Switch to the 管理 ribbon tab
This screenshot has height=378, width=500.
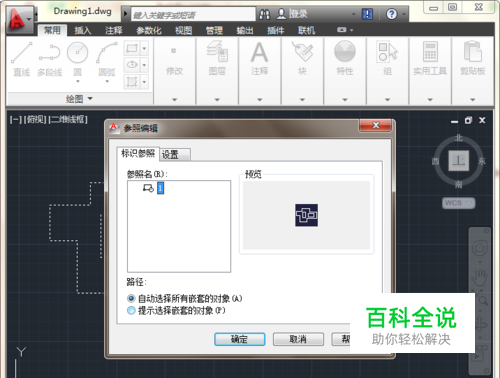pos(214,31)
